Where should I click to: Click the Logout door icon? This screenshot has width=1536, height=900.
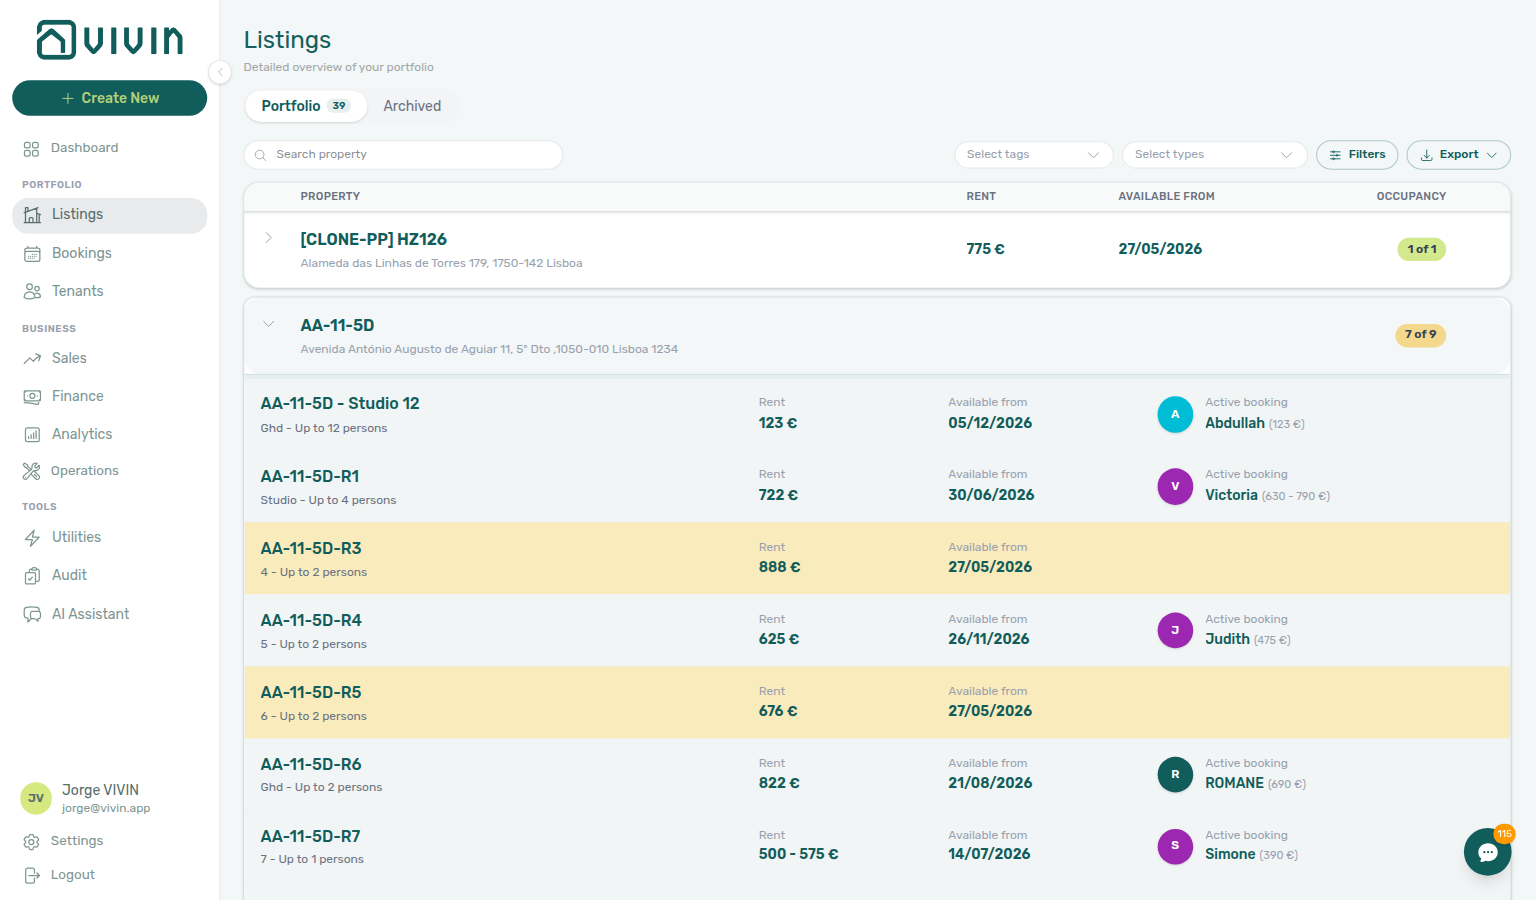(31, 875)
